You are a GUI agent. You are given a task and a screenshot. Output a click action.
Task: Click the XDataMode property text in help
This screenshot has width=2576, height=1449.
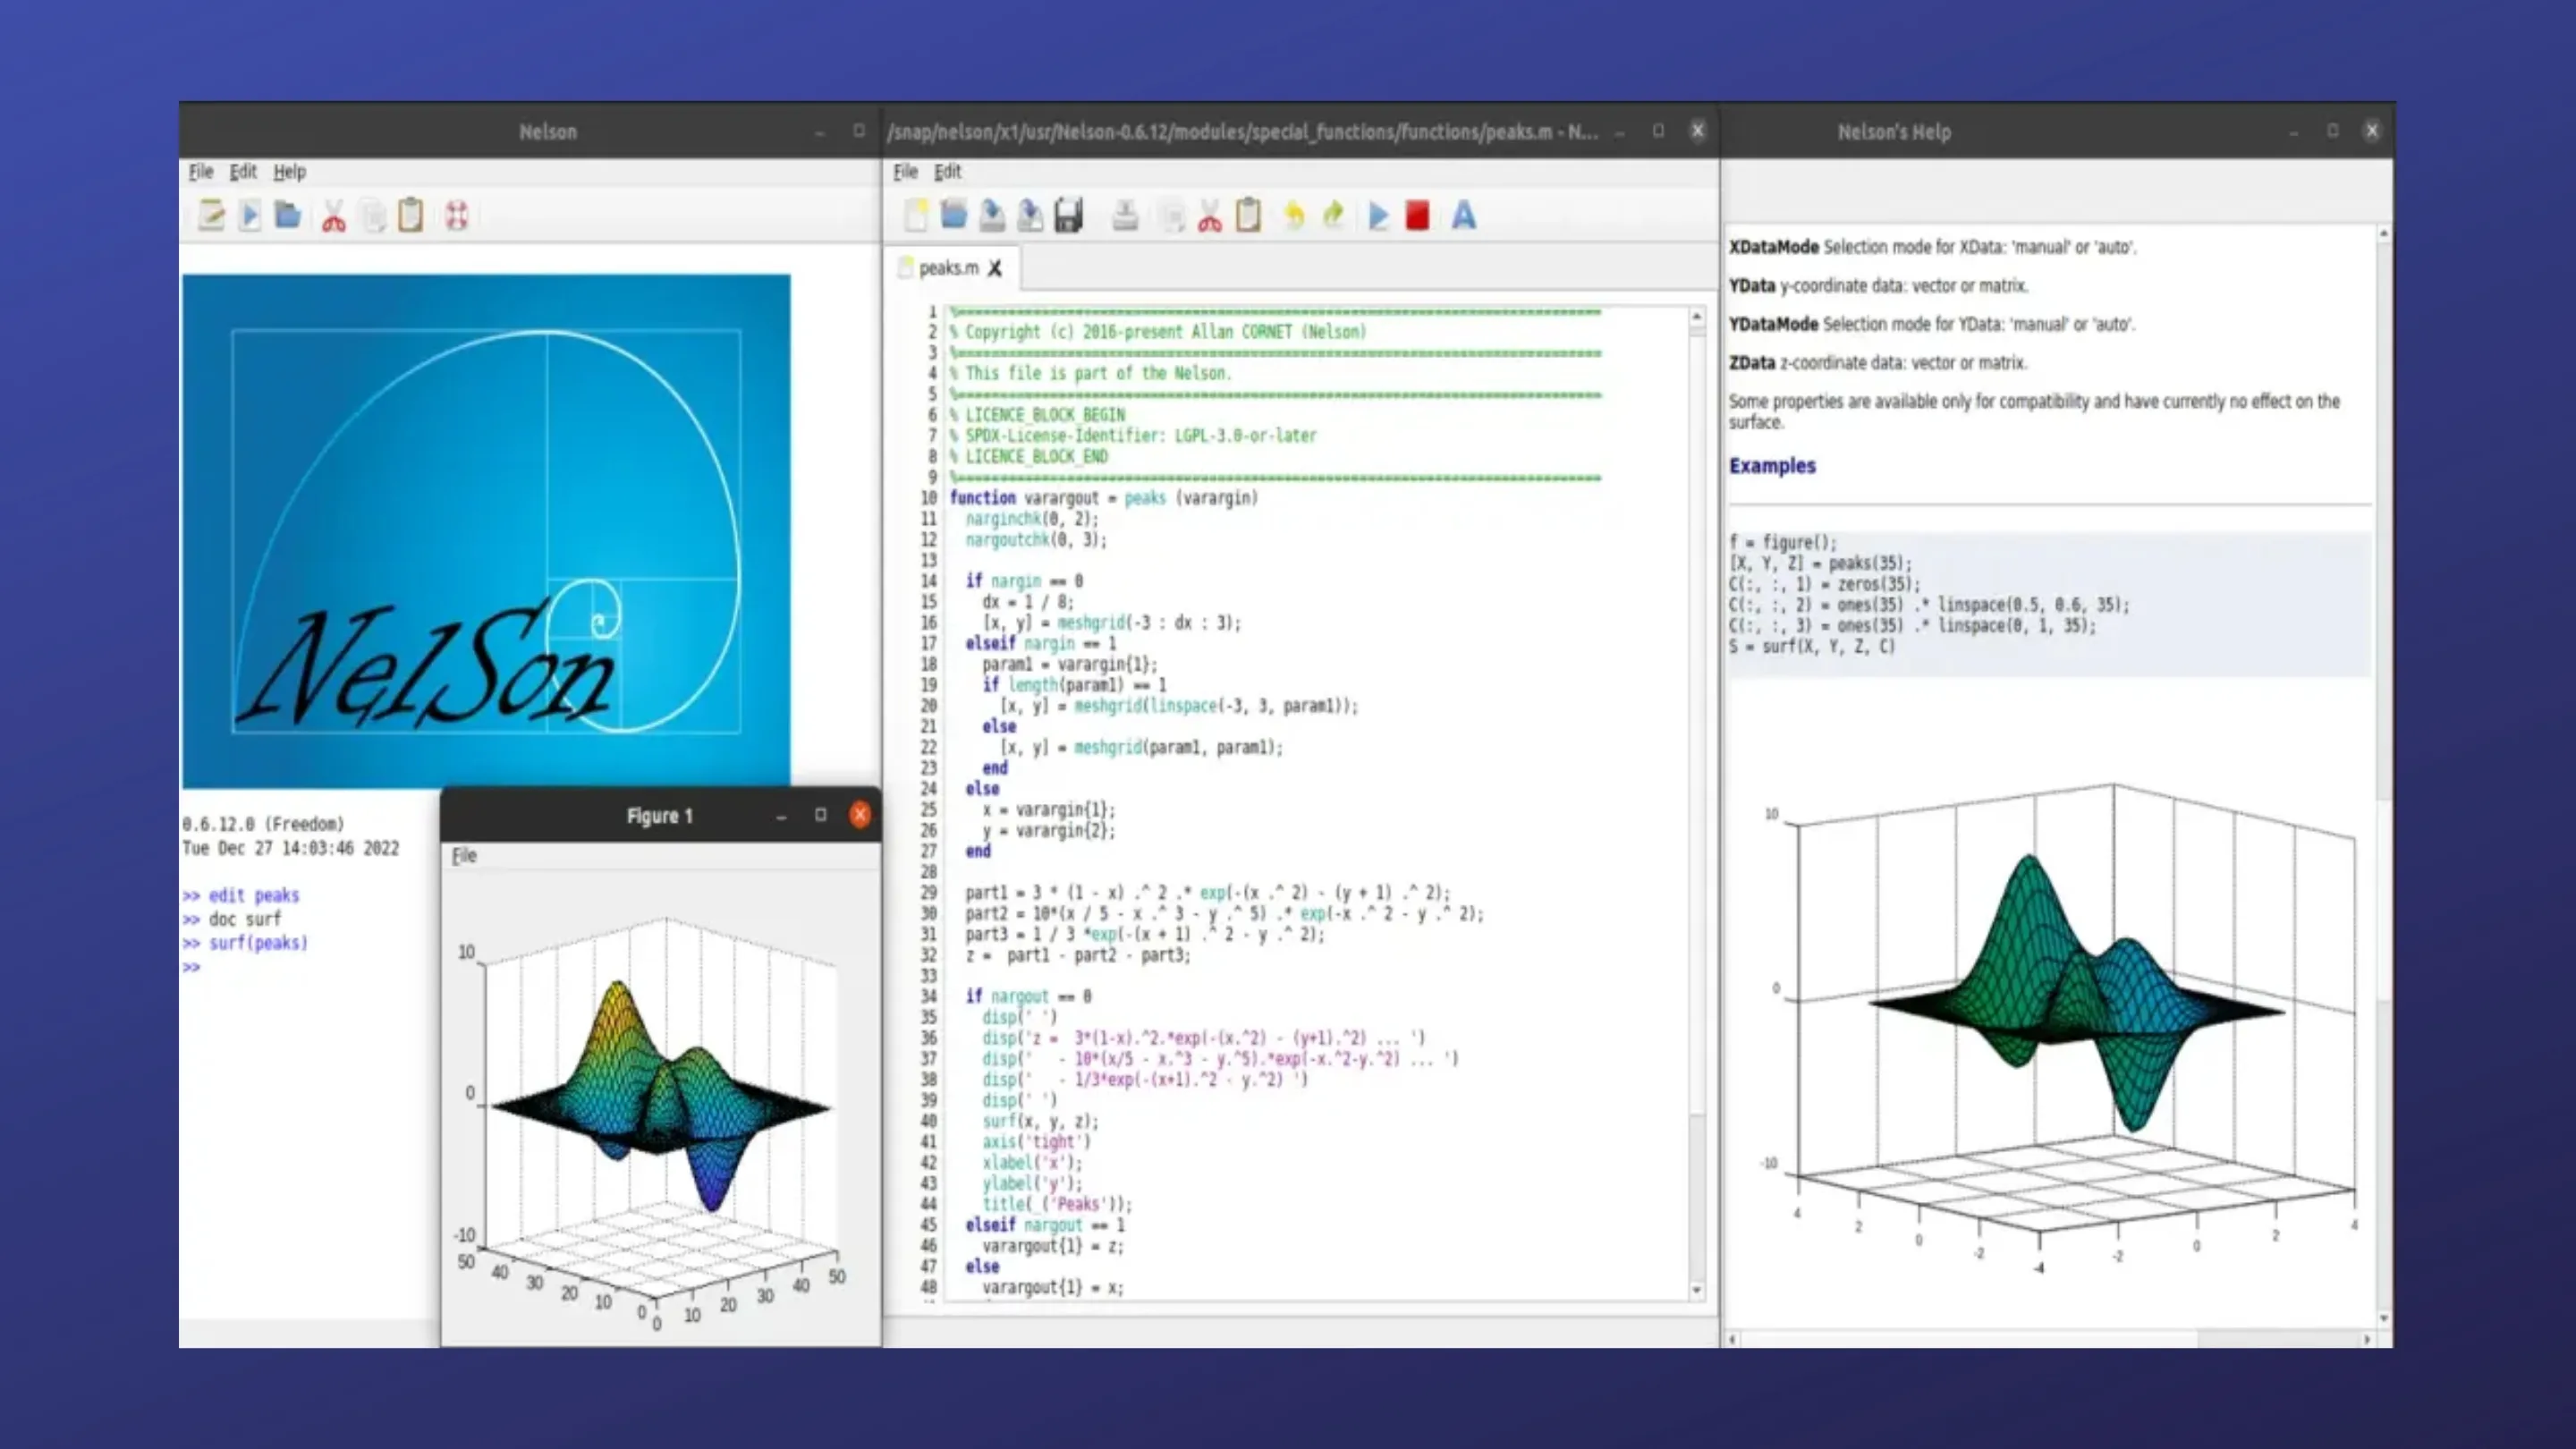pos(1932,247)
